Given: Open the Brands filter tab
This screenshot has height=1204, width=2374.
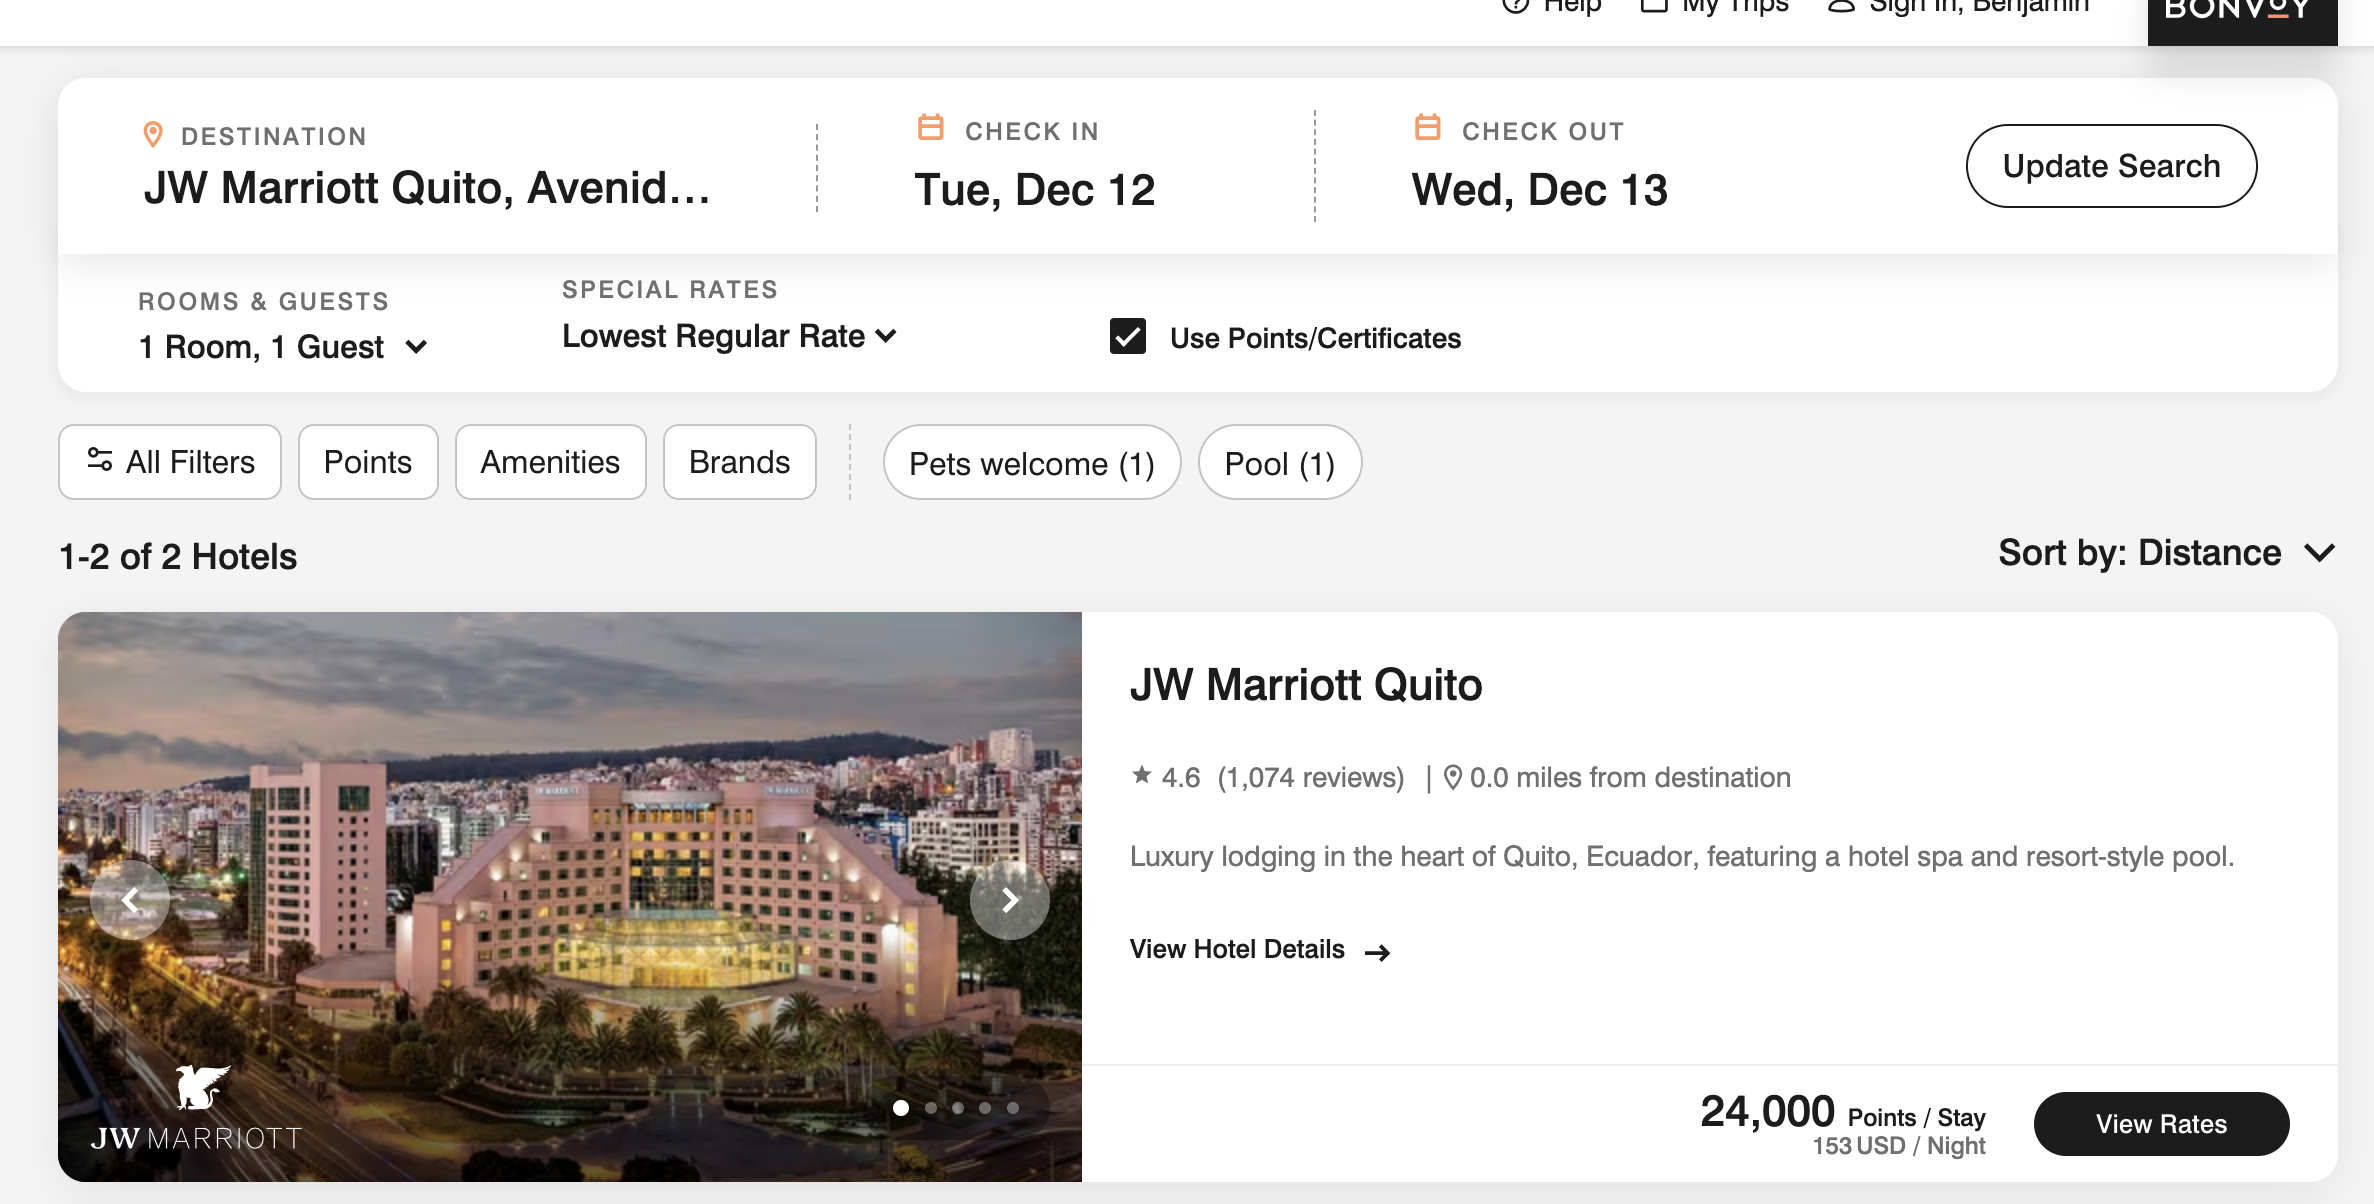Looking at the screenshot, I should coord(740,462).
